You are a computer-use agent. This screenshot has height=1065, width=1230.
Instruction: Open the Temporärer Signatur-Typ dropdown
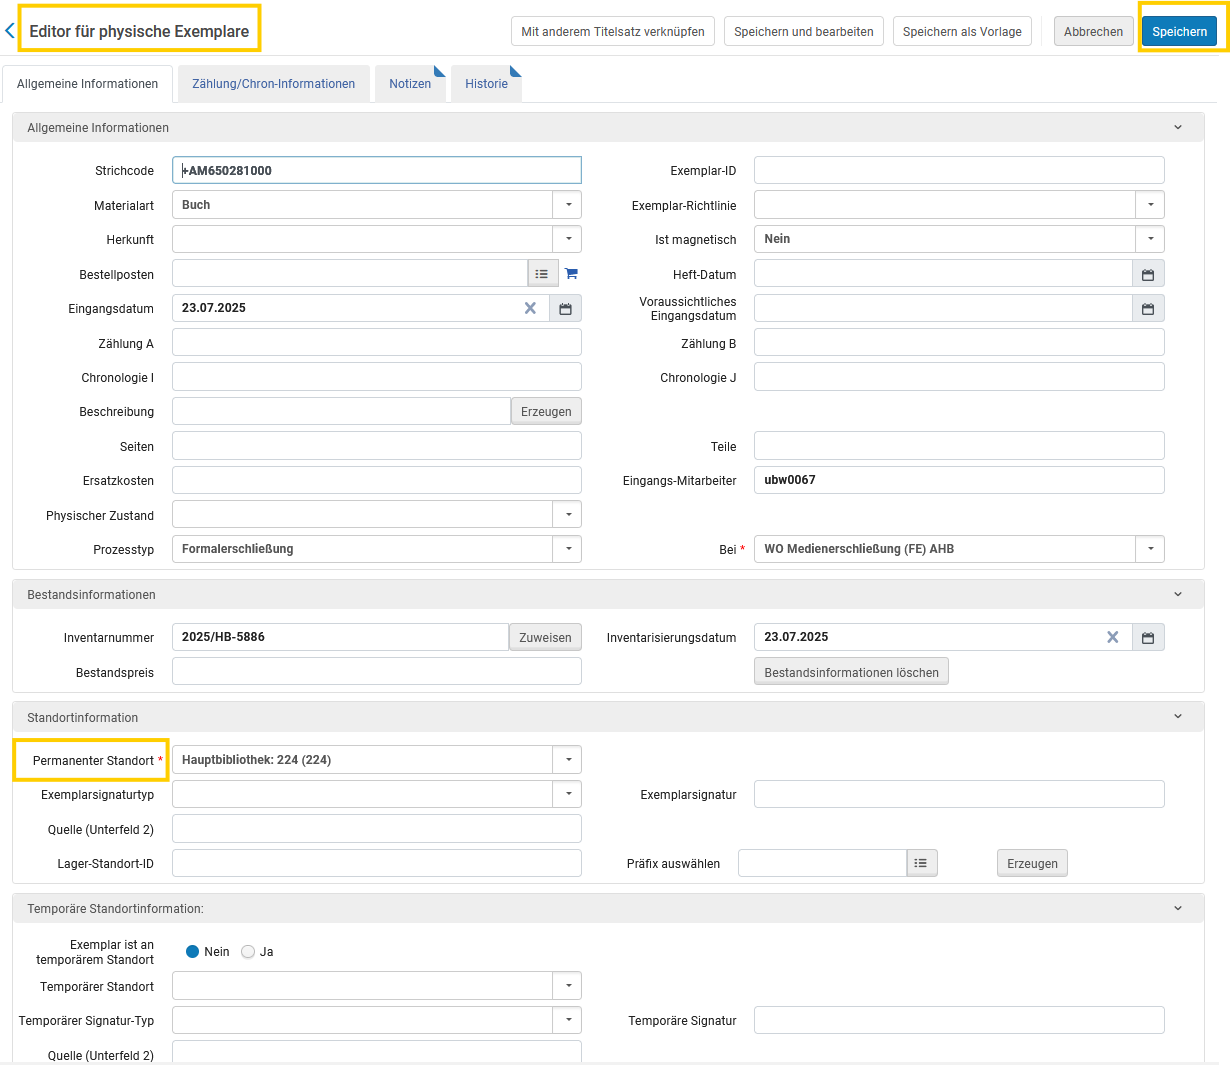pyautogui.click(x=567, y=1020)
